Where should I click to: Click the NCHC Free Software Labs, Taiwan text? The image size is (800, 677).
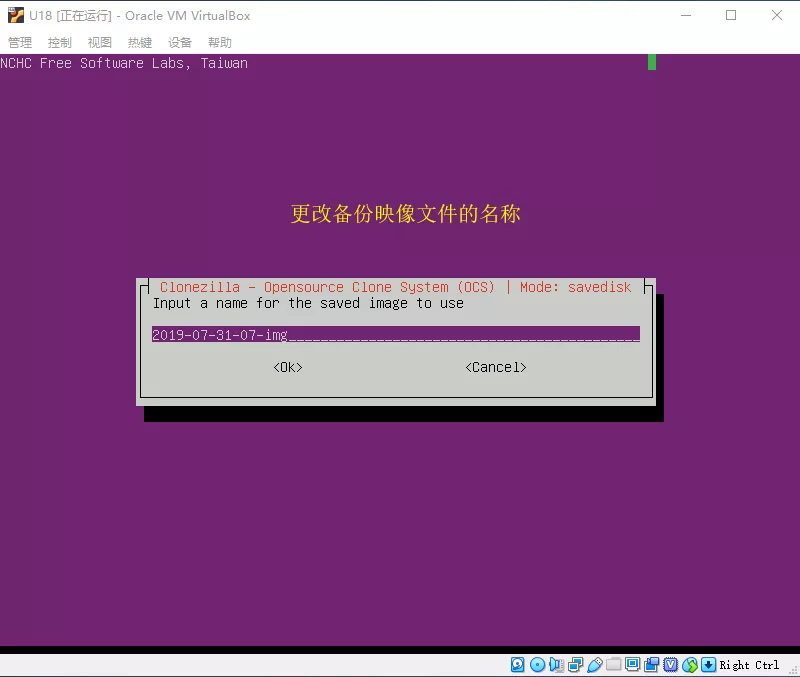point(124,63)
